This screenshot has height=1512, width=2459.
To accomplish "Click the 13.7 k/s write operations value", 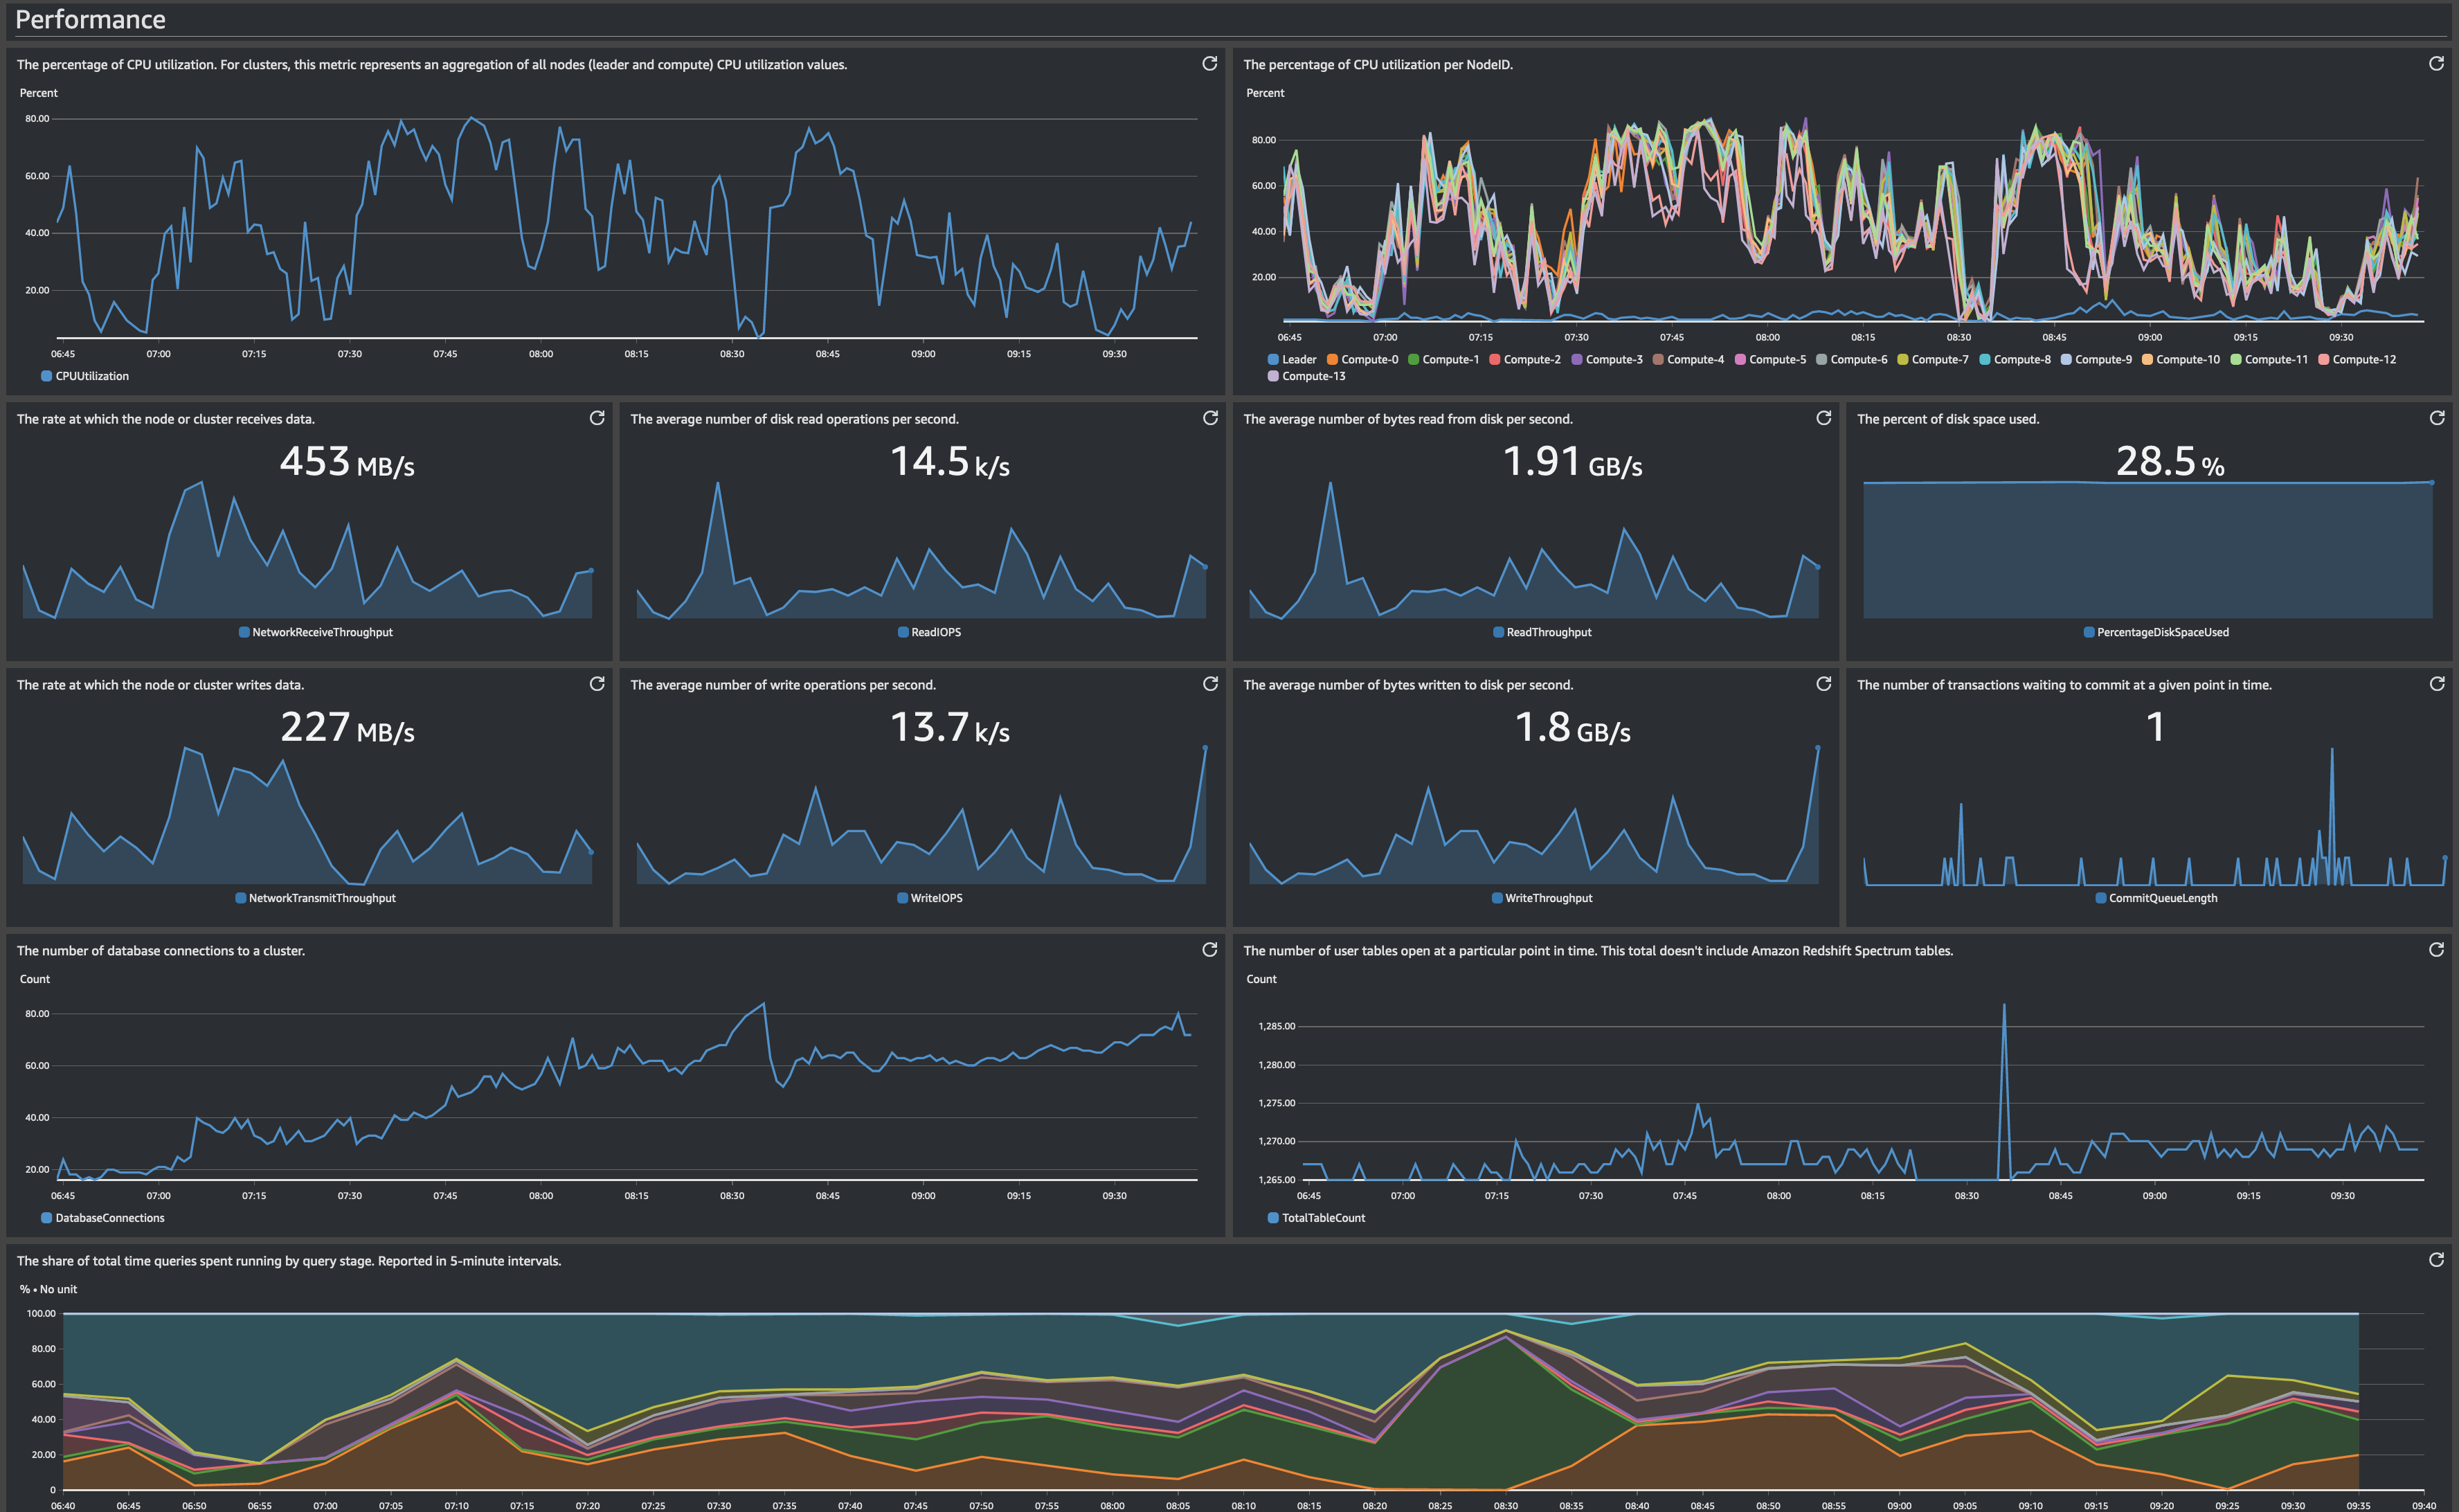I will coord(950,728).
